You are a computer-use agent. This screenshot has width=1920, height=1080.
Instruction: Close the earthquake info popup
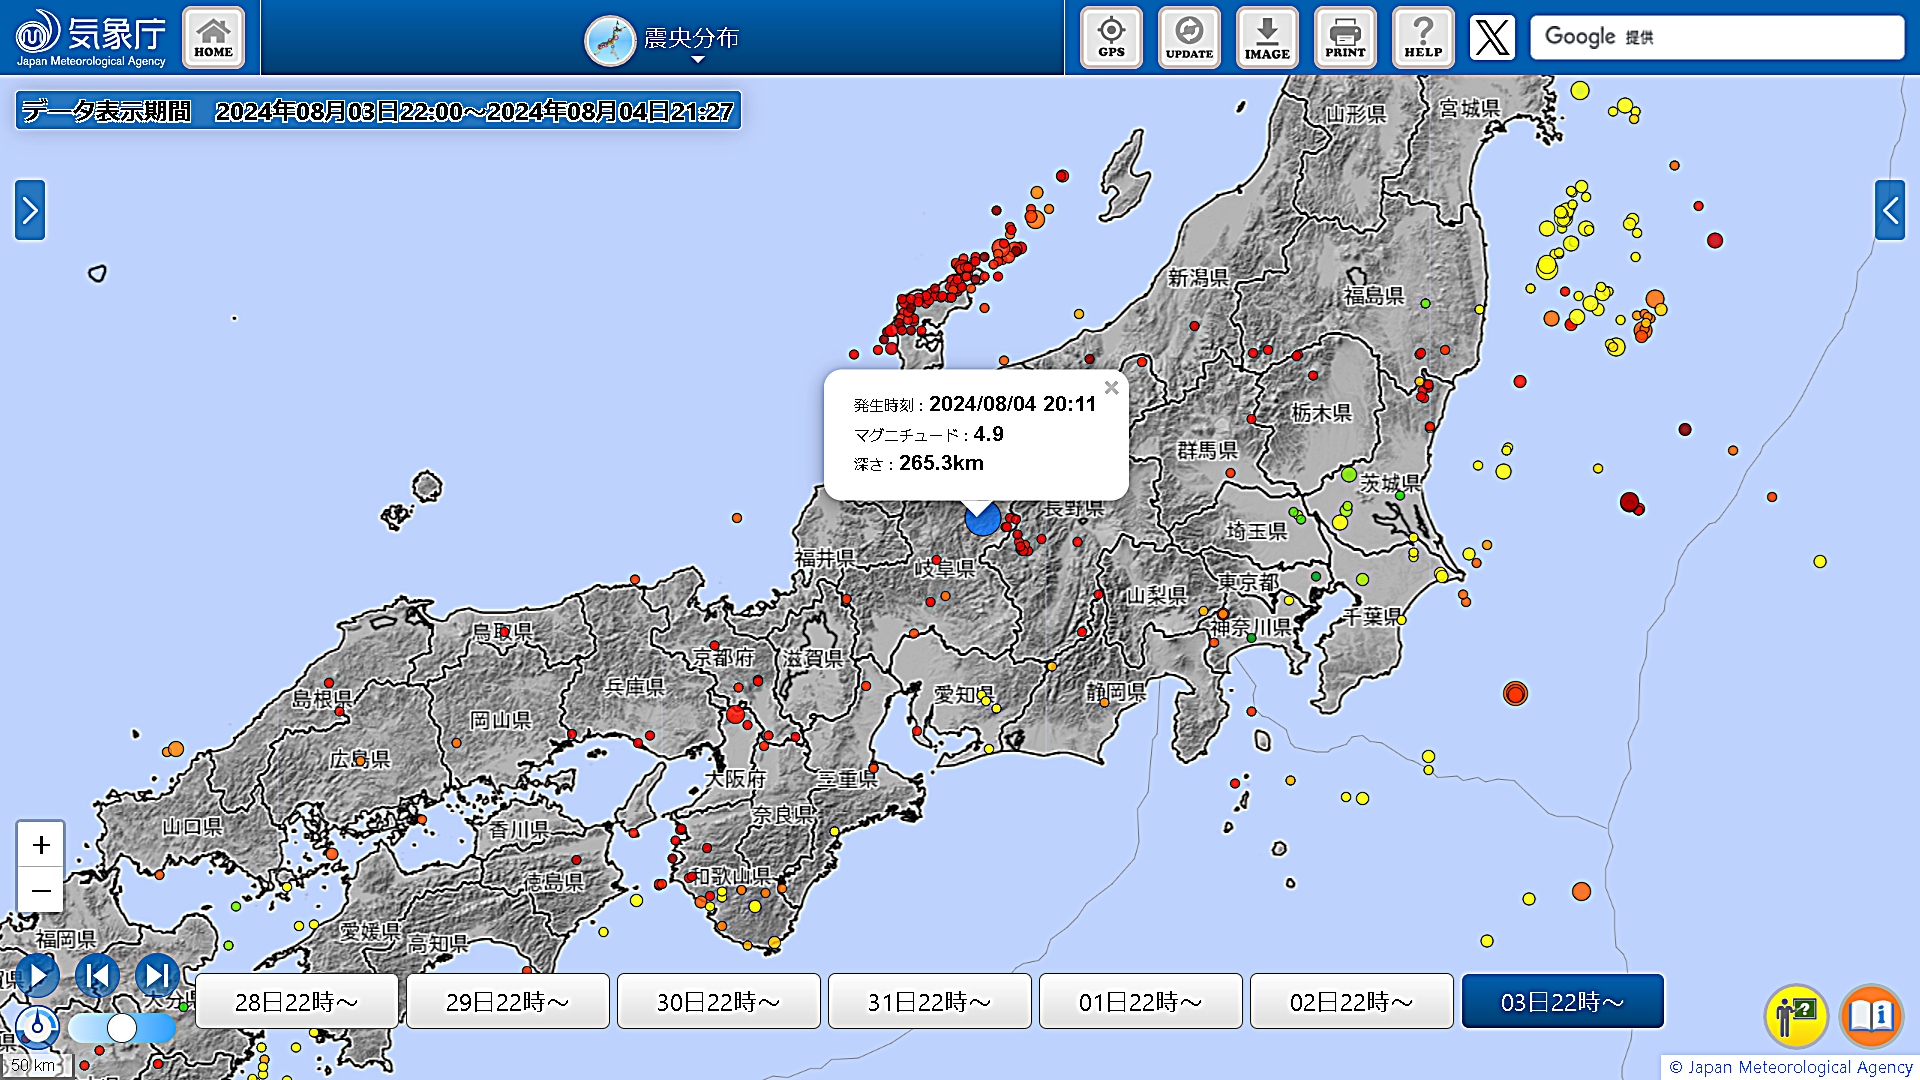(x=1111, y=388)
